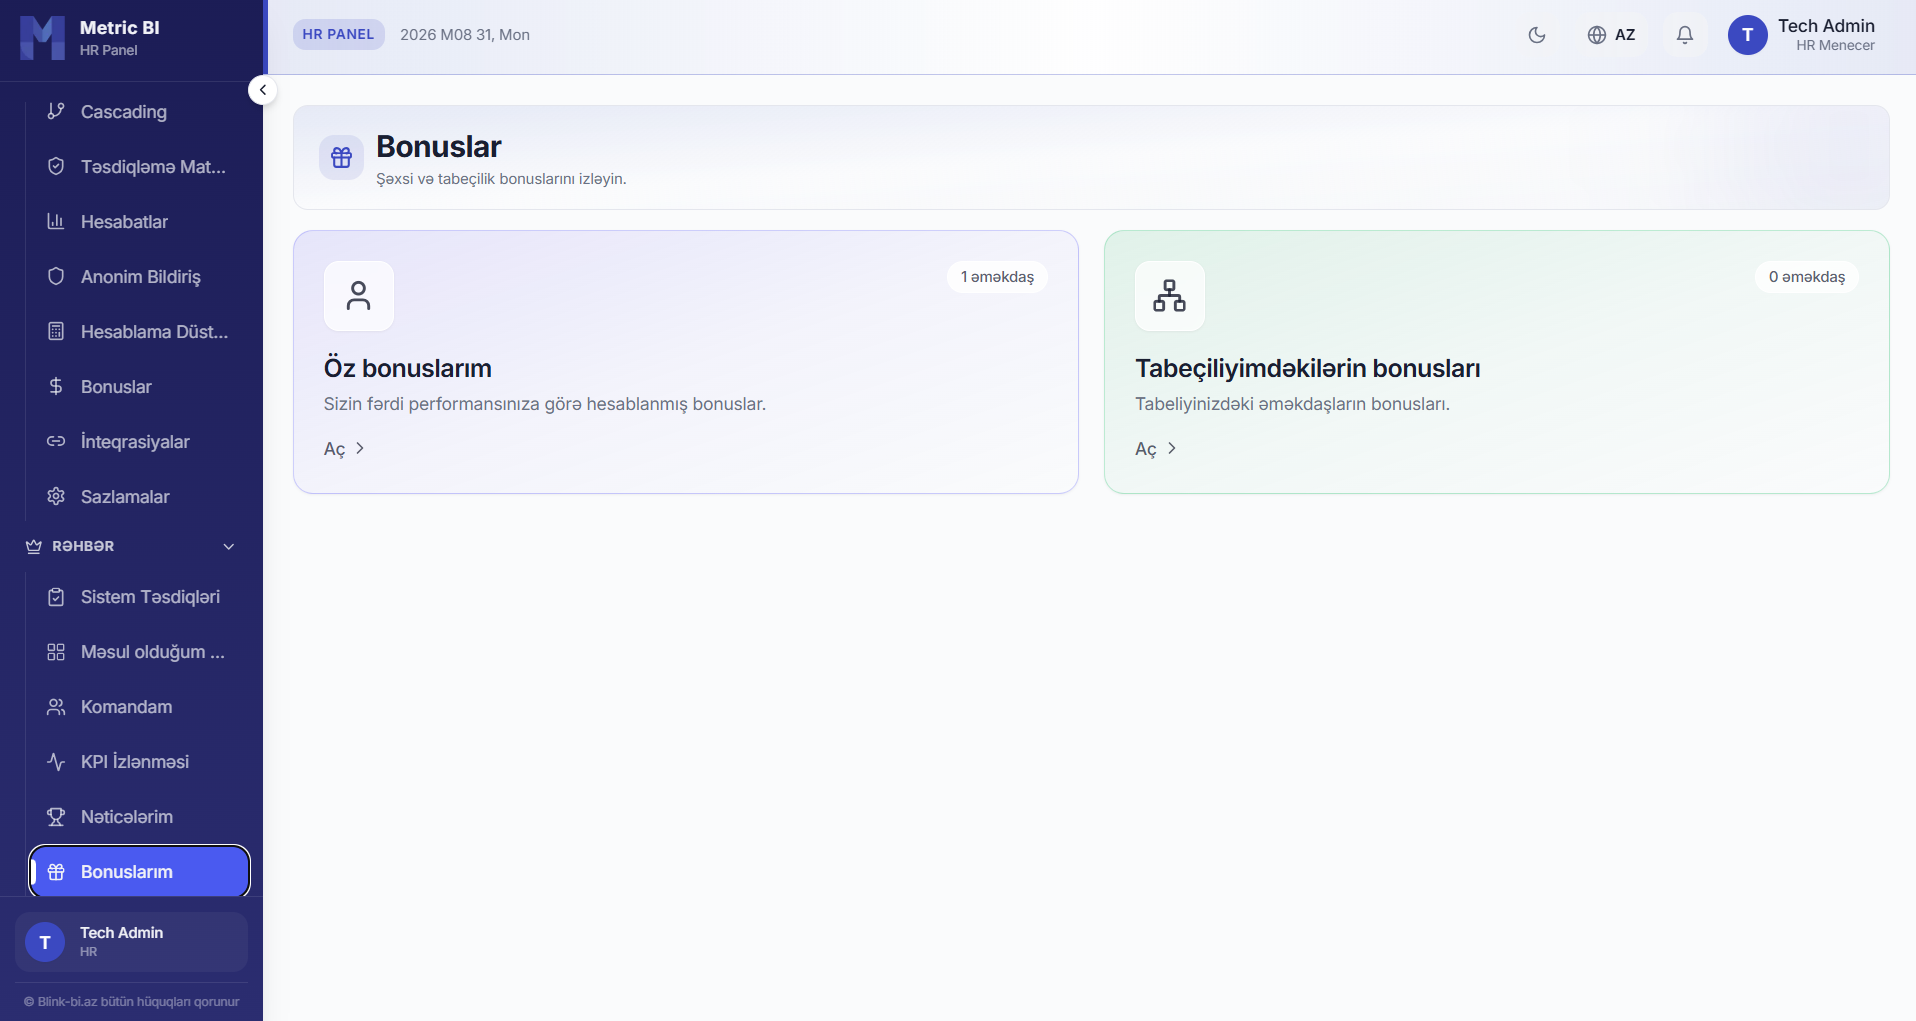
Task: Click Blink-bi.az copyright footer text
Action: pos(131,1001)
